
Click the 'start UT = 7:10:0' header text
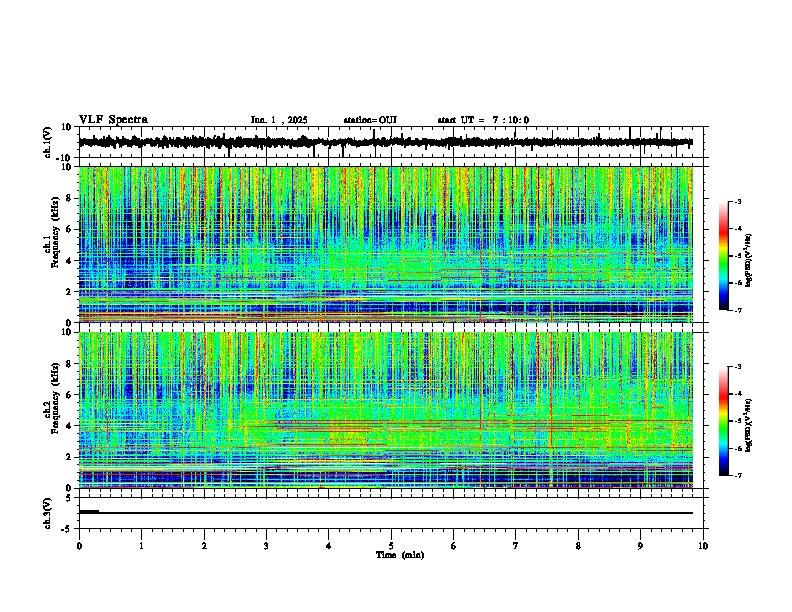coord(483,120)
